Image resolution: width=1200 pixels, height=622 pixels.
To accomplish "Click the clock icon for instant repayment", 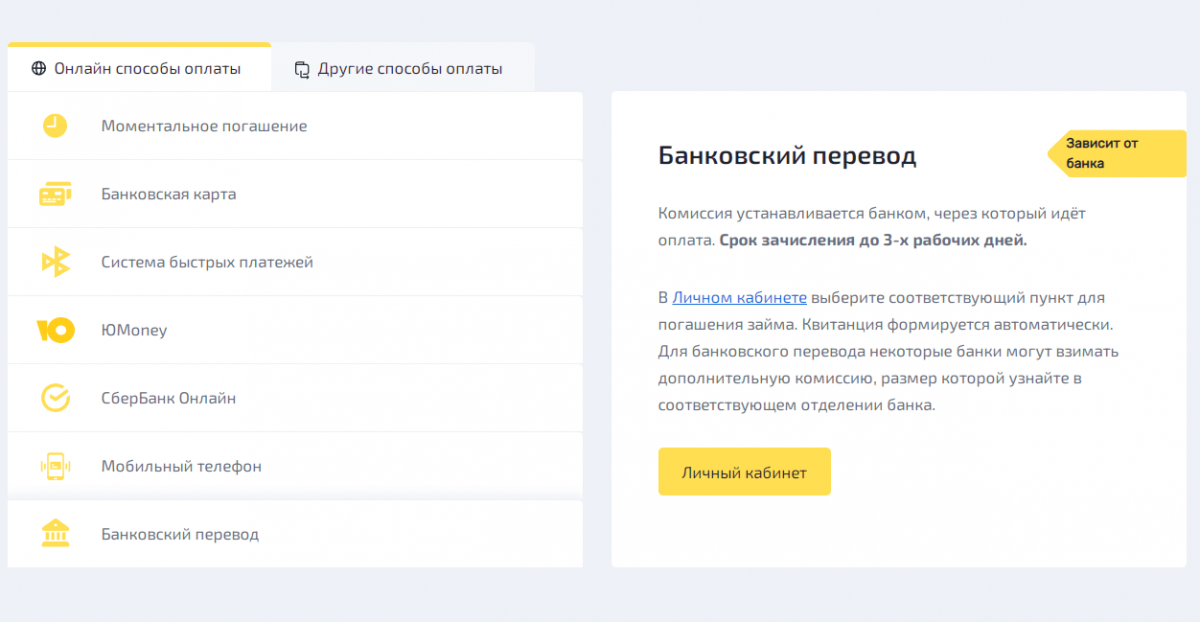I will pos(55,126).
